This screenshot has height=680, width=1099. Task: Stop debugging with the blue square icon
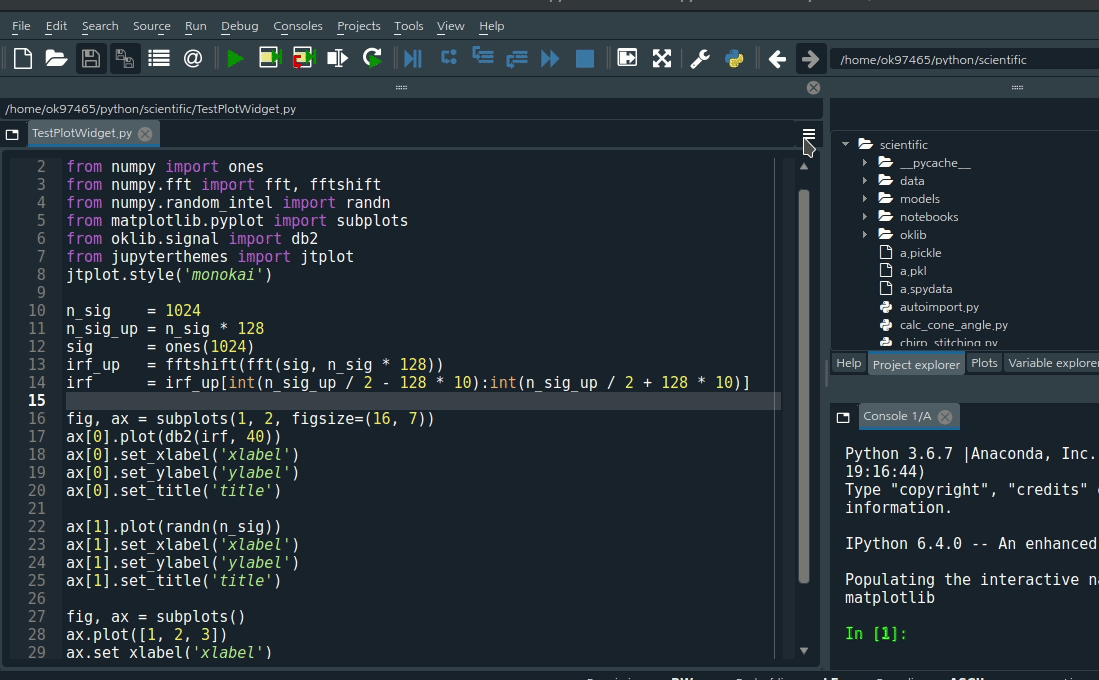pyautogui.click(x=585, y=58)
